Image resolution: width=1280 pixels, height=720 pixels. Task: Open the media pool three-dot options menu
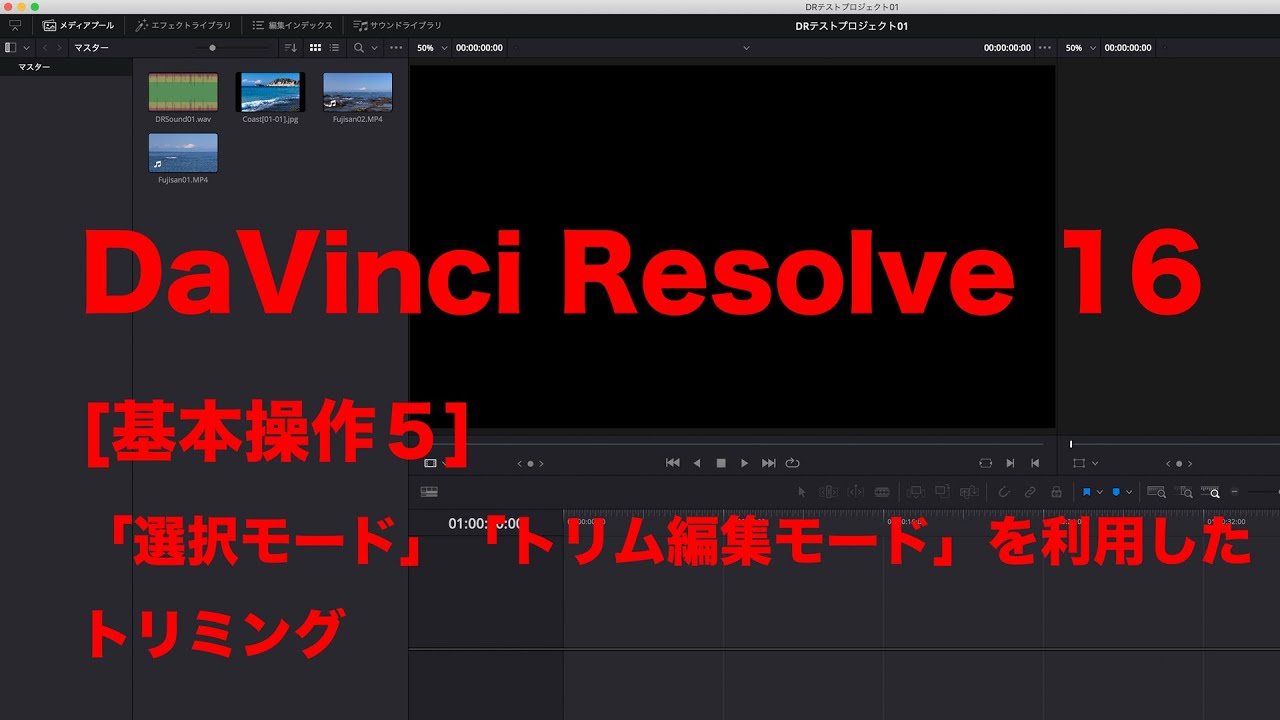pos(396,47)
